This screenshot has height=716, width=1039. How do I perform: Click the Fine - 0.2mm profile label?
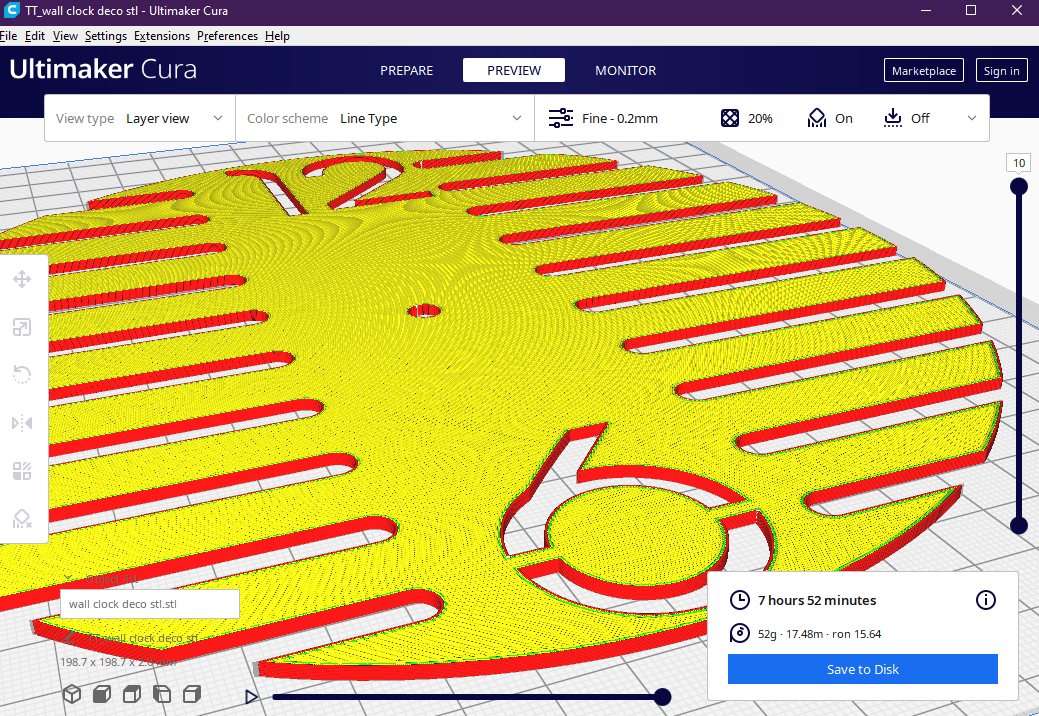tap(620, 119)
